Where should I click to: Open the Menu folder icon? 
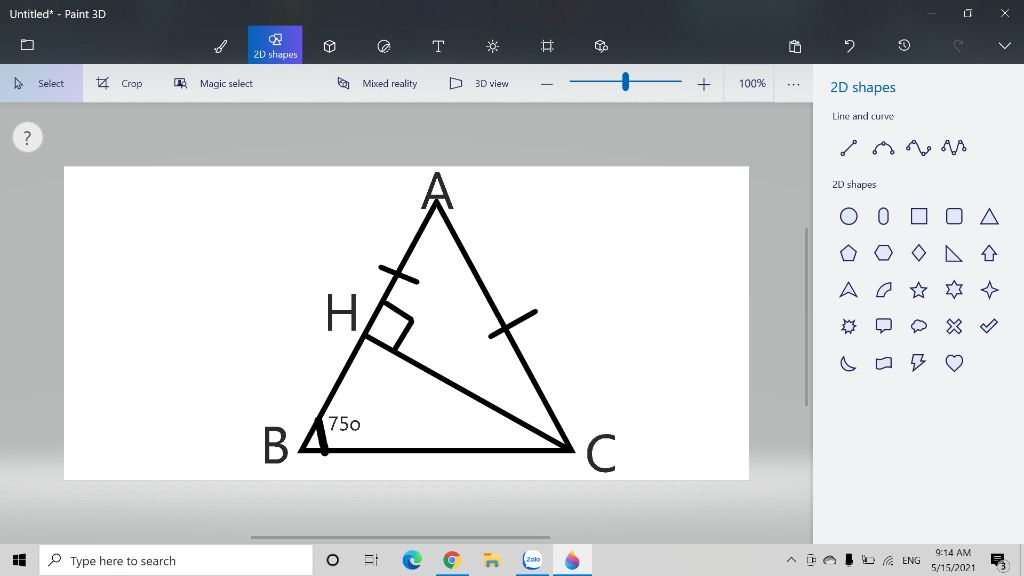(27, 45)
